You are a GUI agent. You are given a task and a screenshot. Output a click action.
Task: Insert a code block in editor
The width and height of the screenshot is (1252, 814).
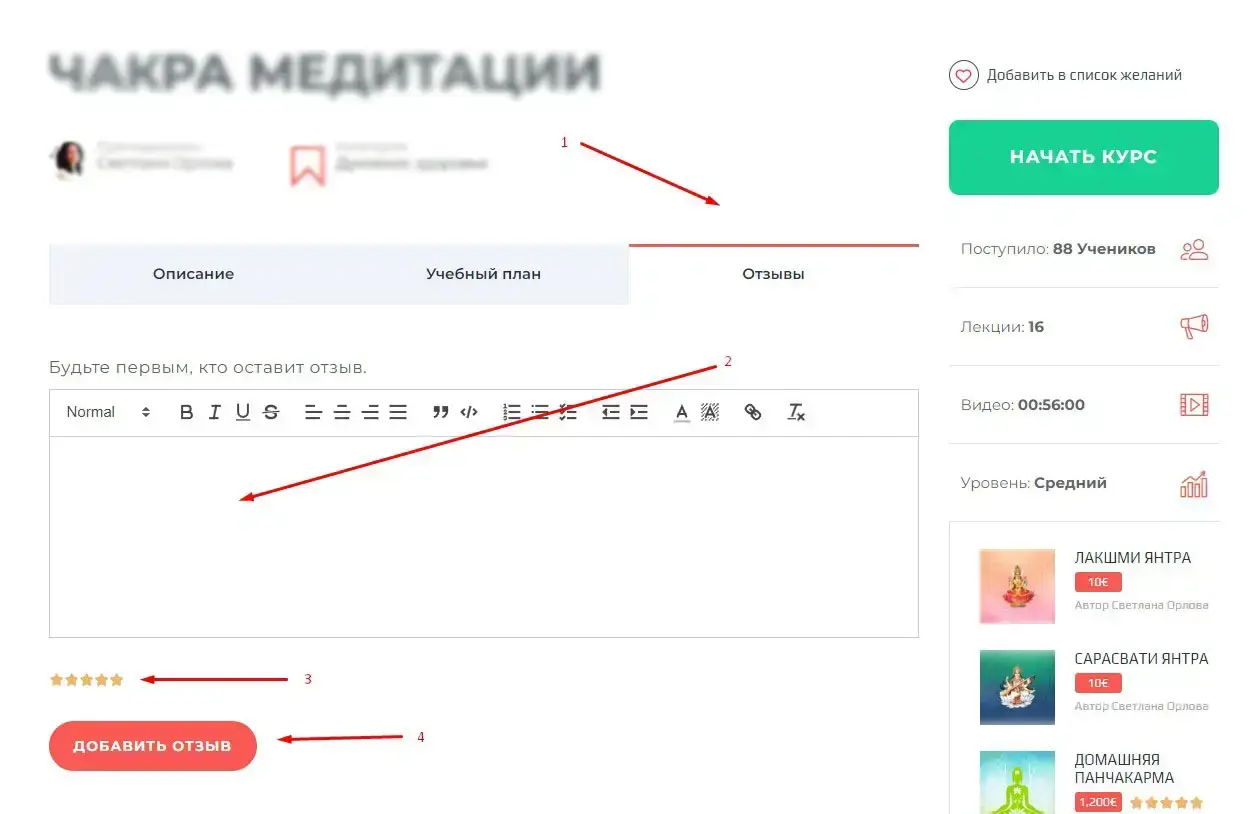[468, 412]
